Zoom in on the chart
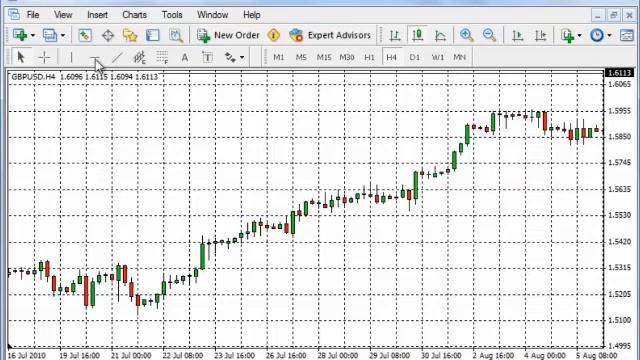640x360 pixels. point(467,36)
